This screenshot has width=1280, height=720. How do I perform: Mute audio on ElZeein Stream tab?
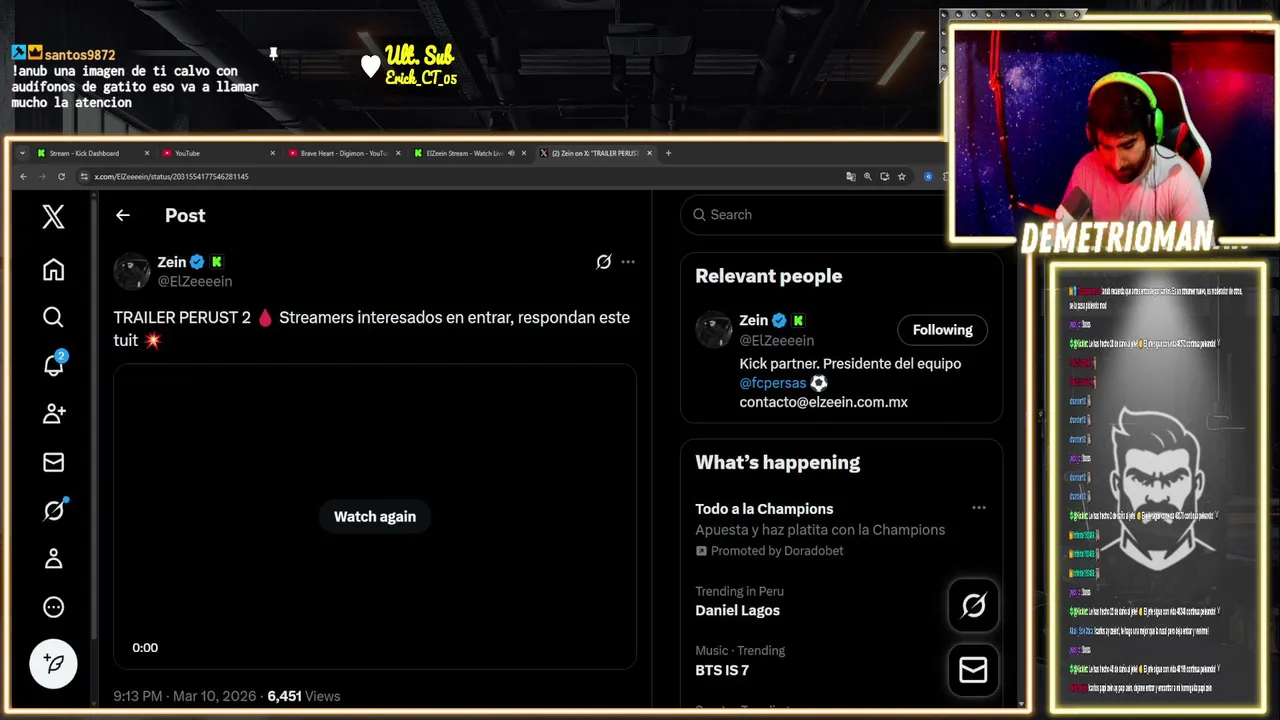pos(511,153)
